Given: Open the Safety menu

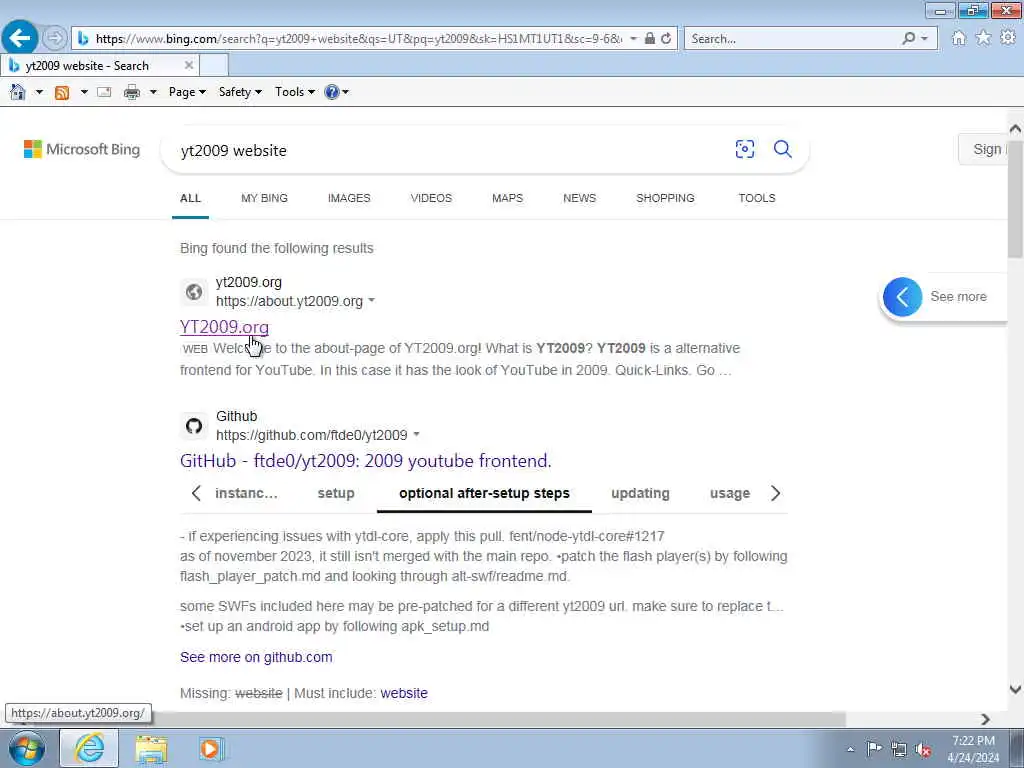Looking at the screenshot, I should pyautogui.click(x=240, y=92).
